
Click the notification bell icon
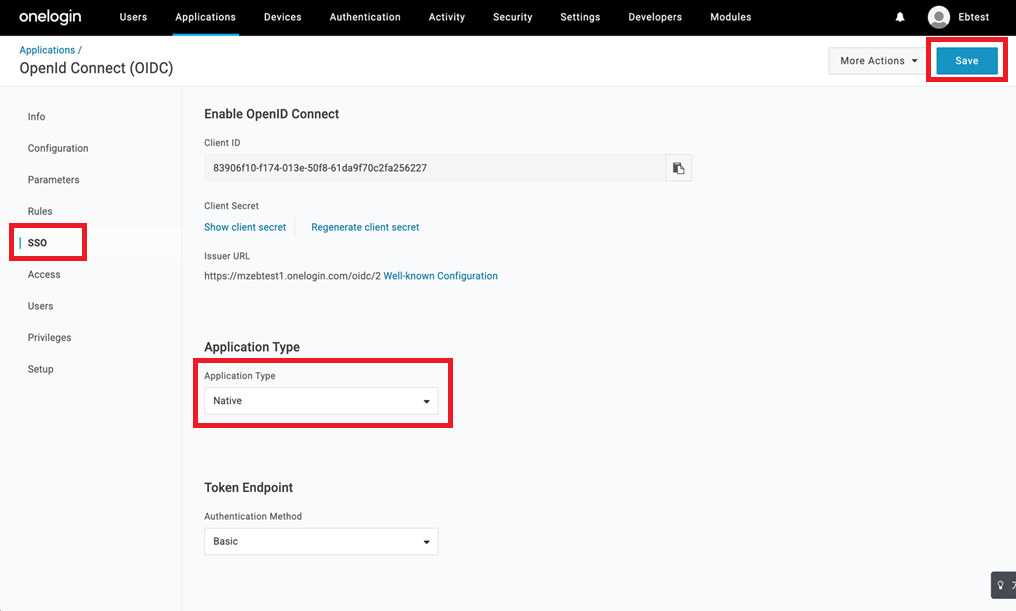pos(900,17)
